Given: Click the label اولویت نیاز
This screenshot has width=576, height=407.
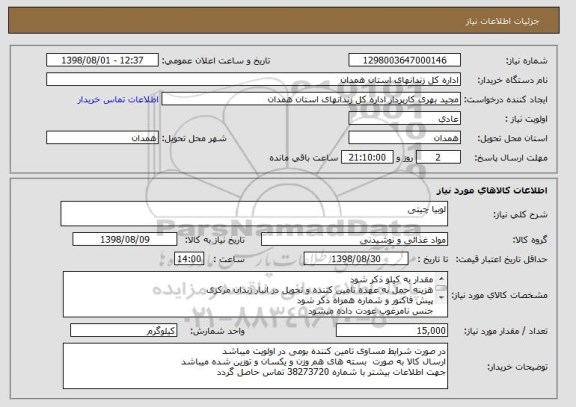Looking at the screenshot, I should [526, 119].
